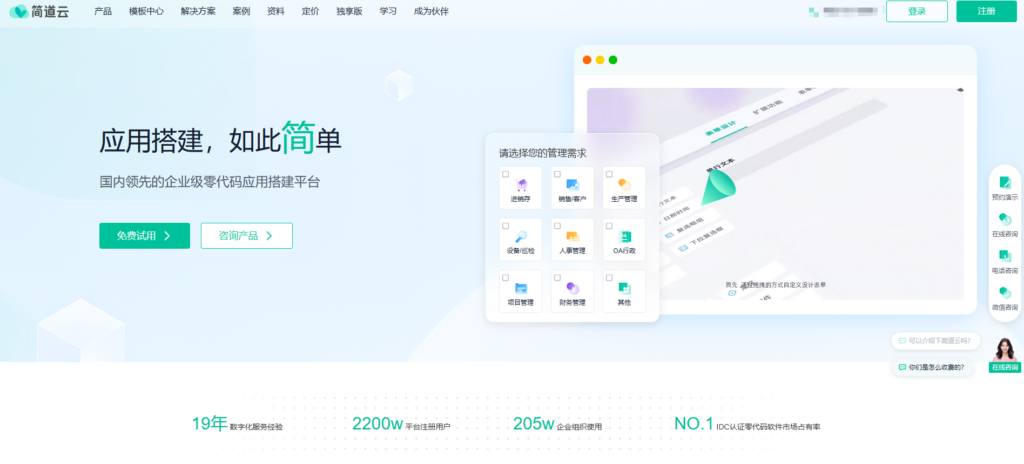Select the OA行政 checkbox
The height and width of the screenshot is (464, 1024).
click(x=609, y=226)
